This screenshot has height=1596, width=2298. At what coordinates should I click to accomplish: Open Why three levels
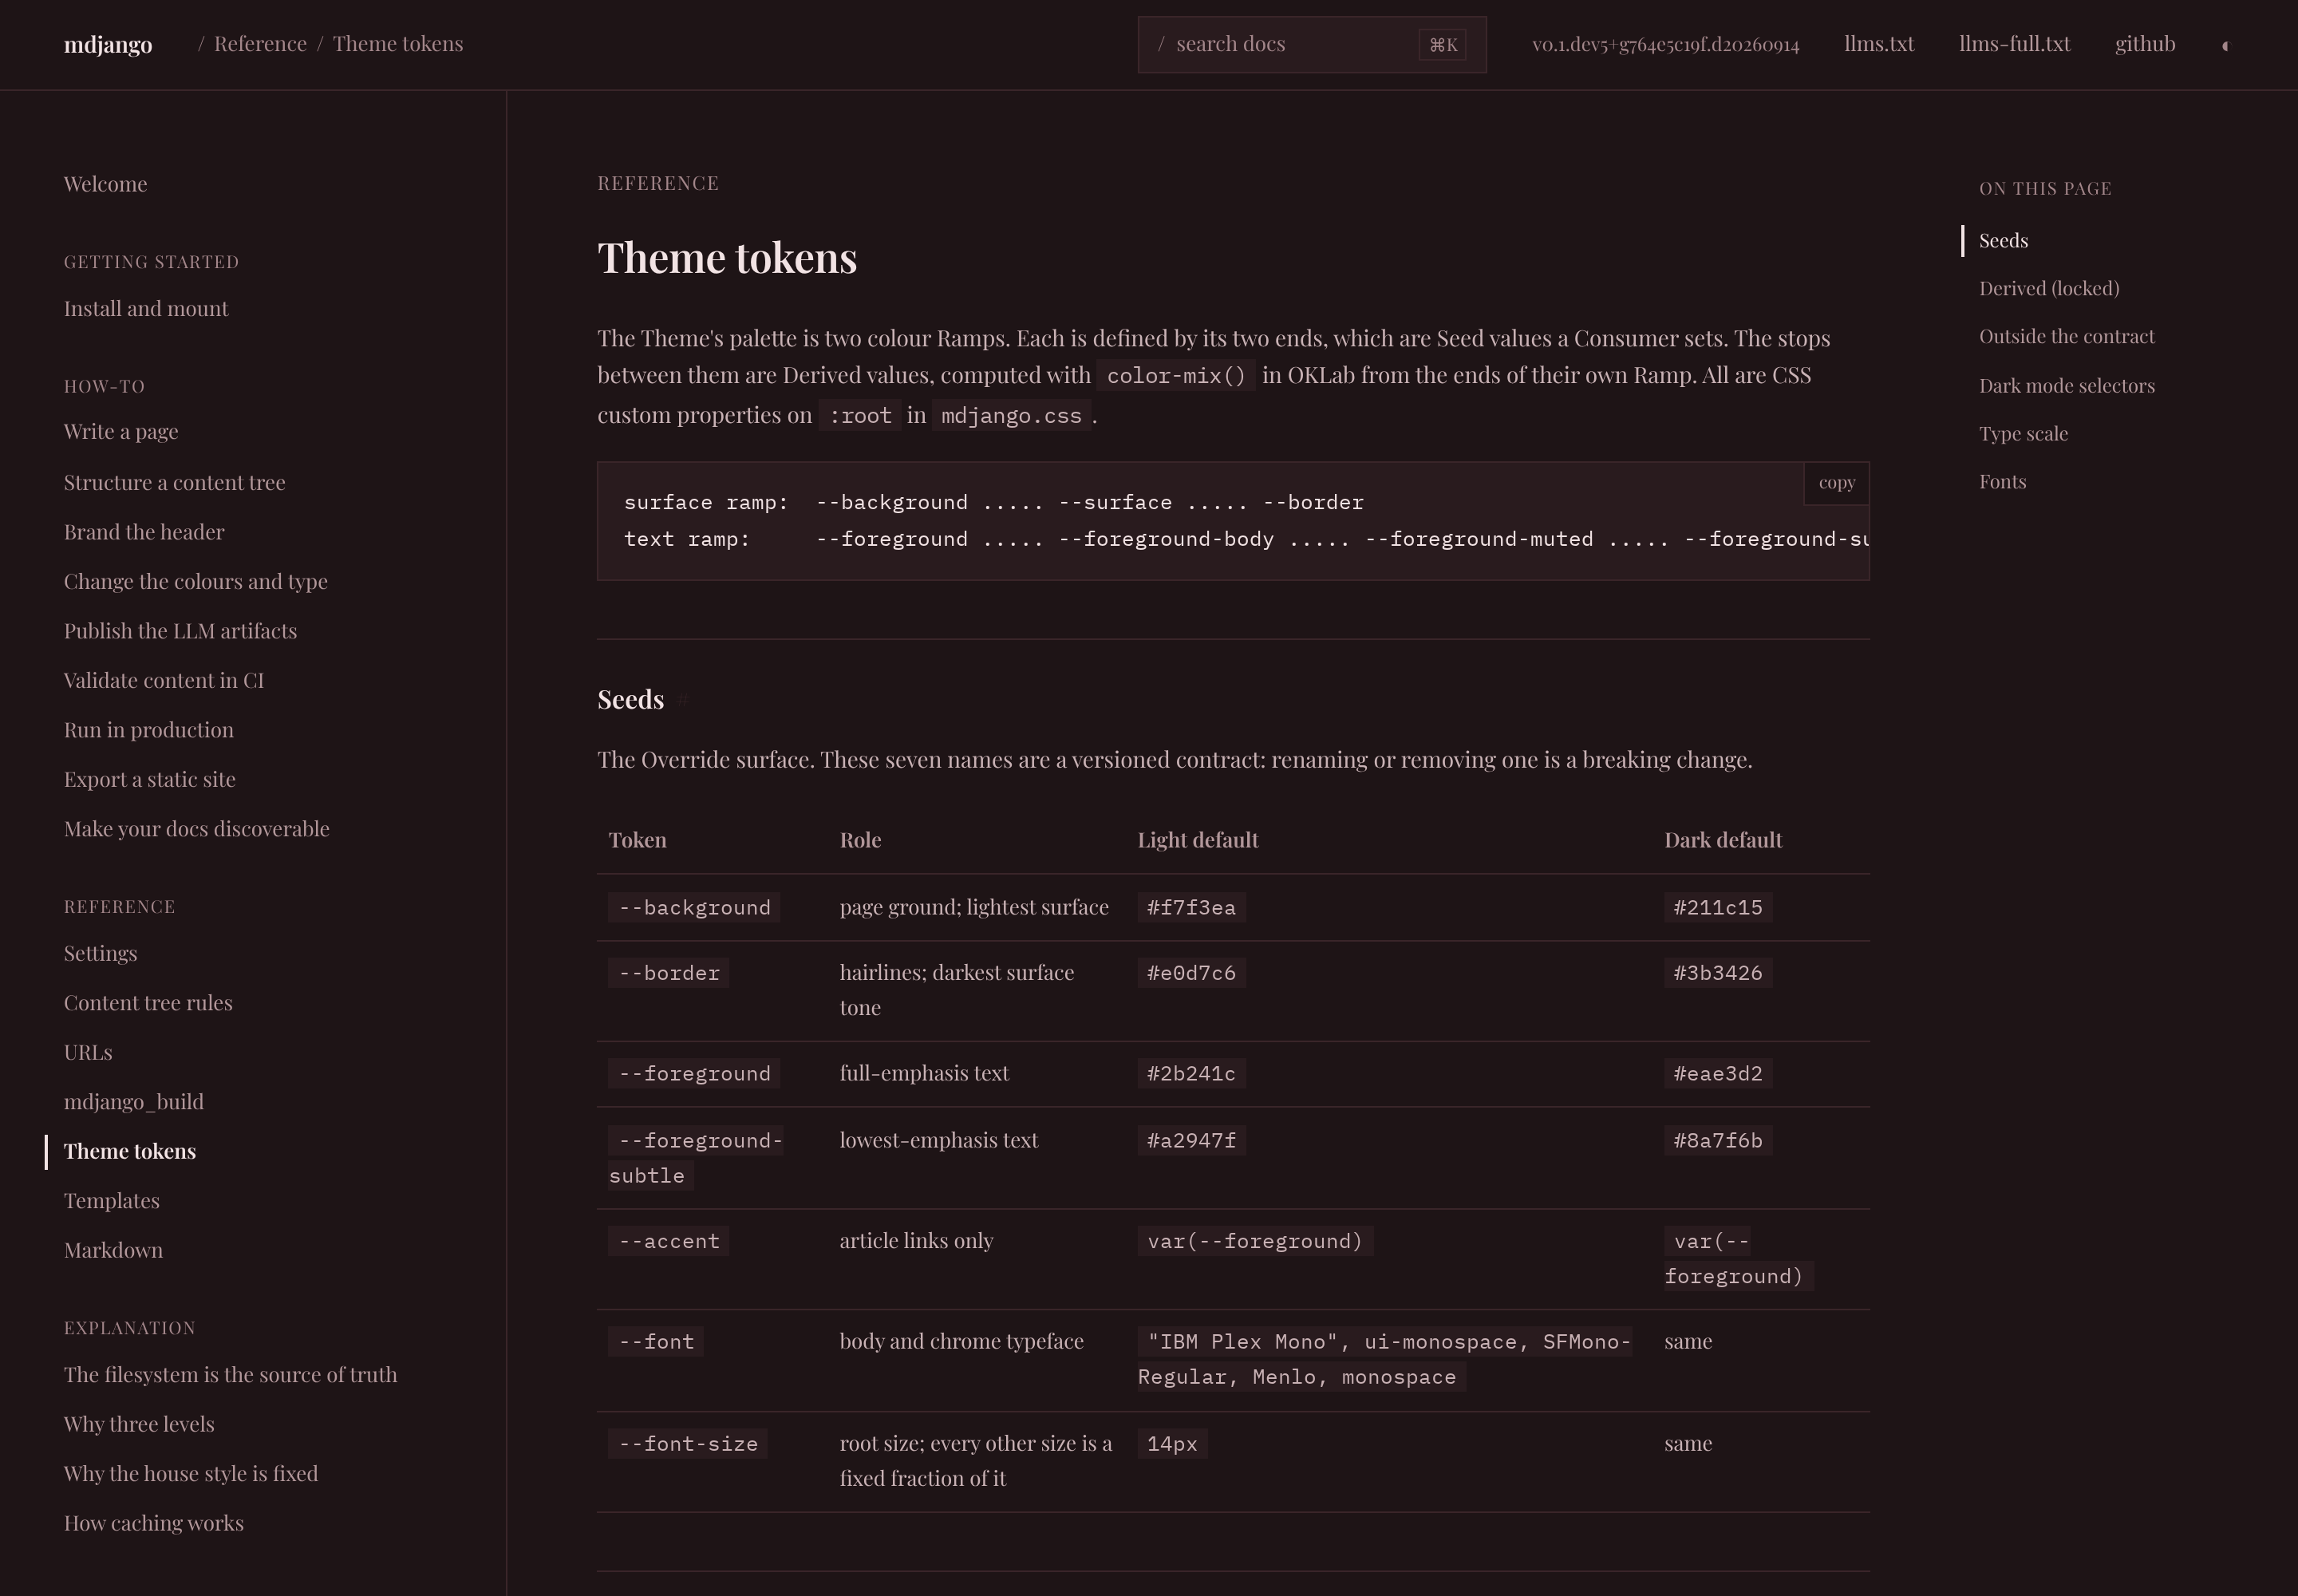tap(139, 1424)
